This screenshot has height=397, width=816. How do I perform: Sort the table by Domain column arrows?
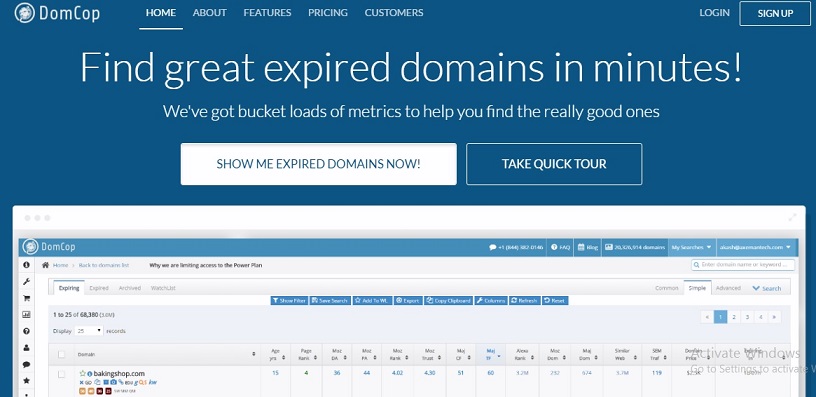pyautogui.click(x=254, y=354)
